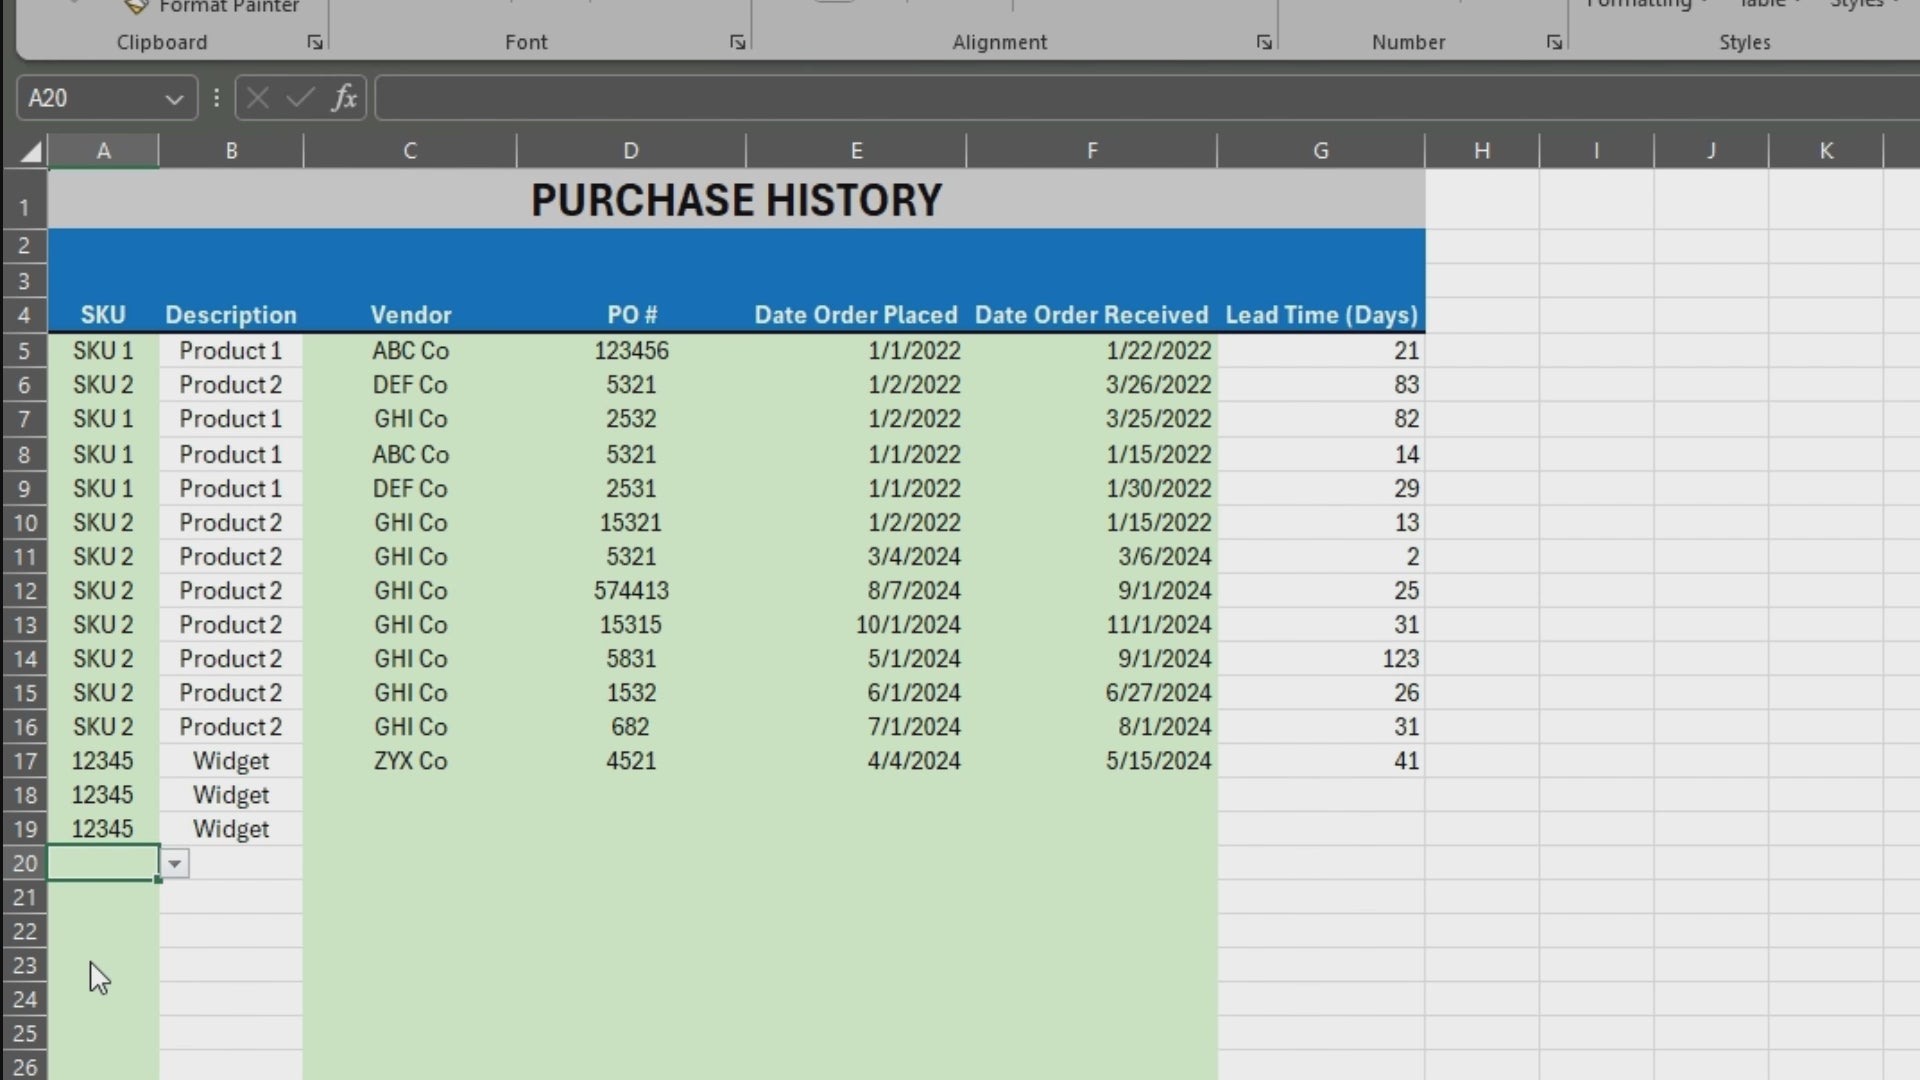Image resolution: width=1920 pixels, height=1080 pixels.
Task: Select received date 3/26/2022
Action: click(x=1092, y=385)
